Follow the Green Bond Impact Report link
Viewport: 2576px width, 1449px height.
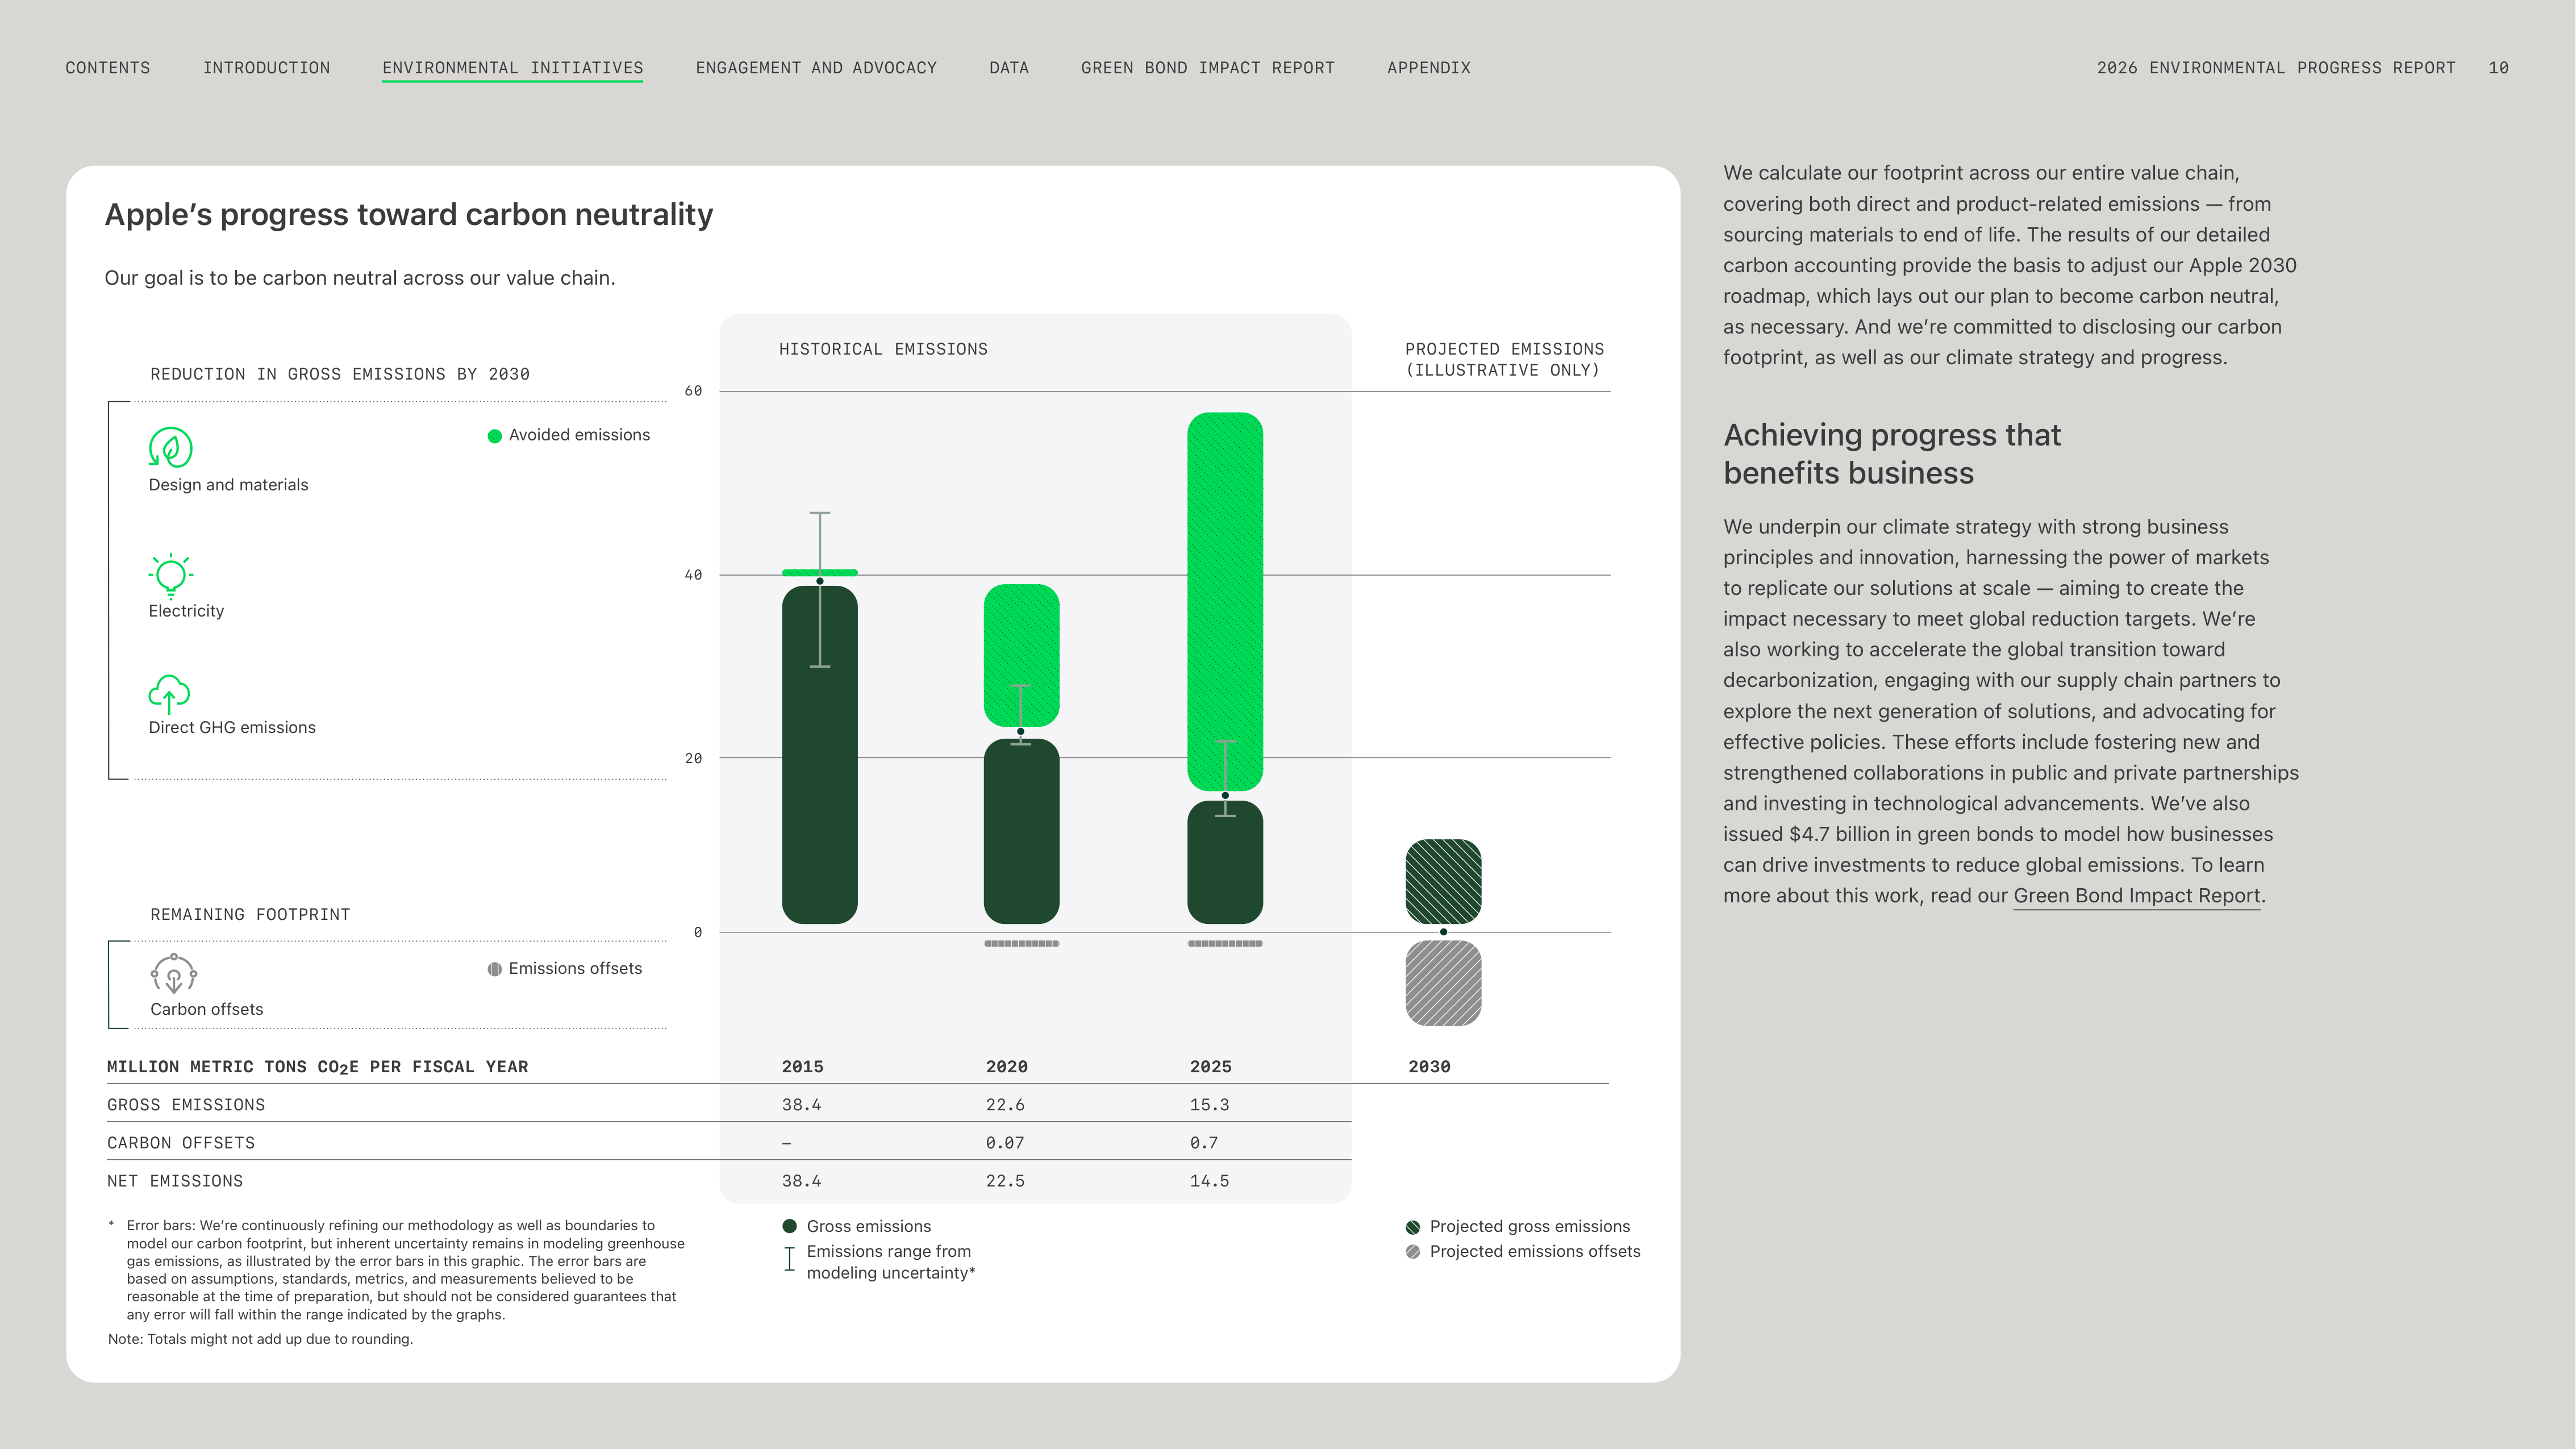pos(2136,896)
